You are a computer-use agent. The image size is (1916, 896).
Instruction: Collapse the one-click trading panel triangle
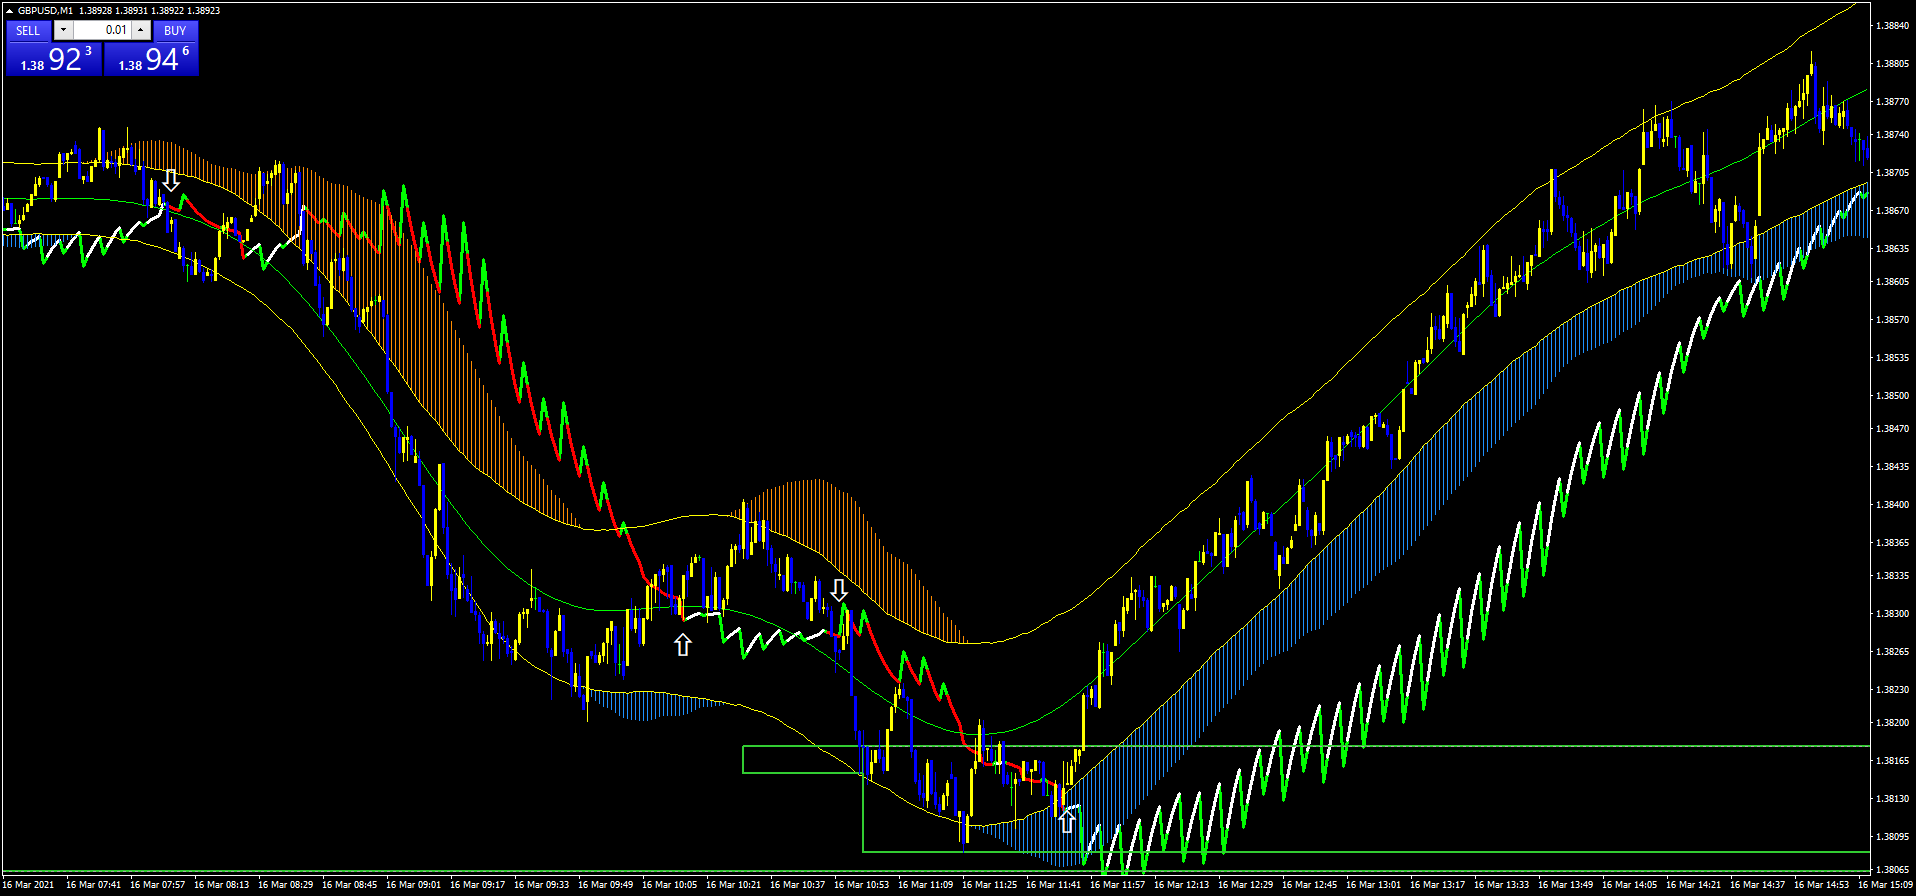coord(9,11)
